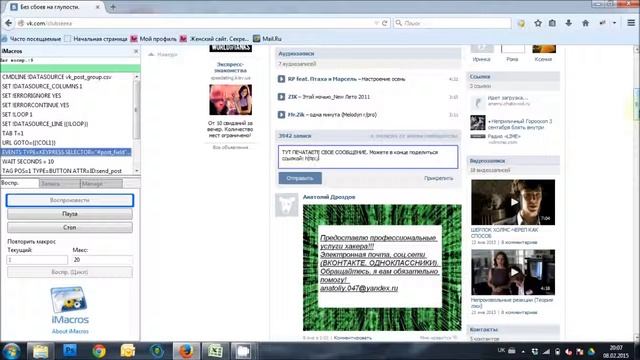
Task: Open the dropdown arrow next to toolbar chat icon
Action: [614, 23]
